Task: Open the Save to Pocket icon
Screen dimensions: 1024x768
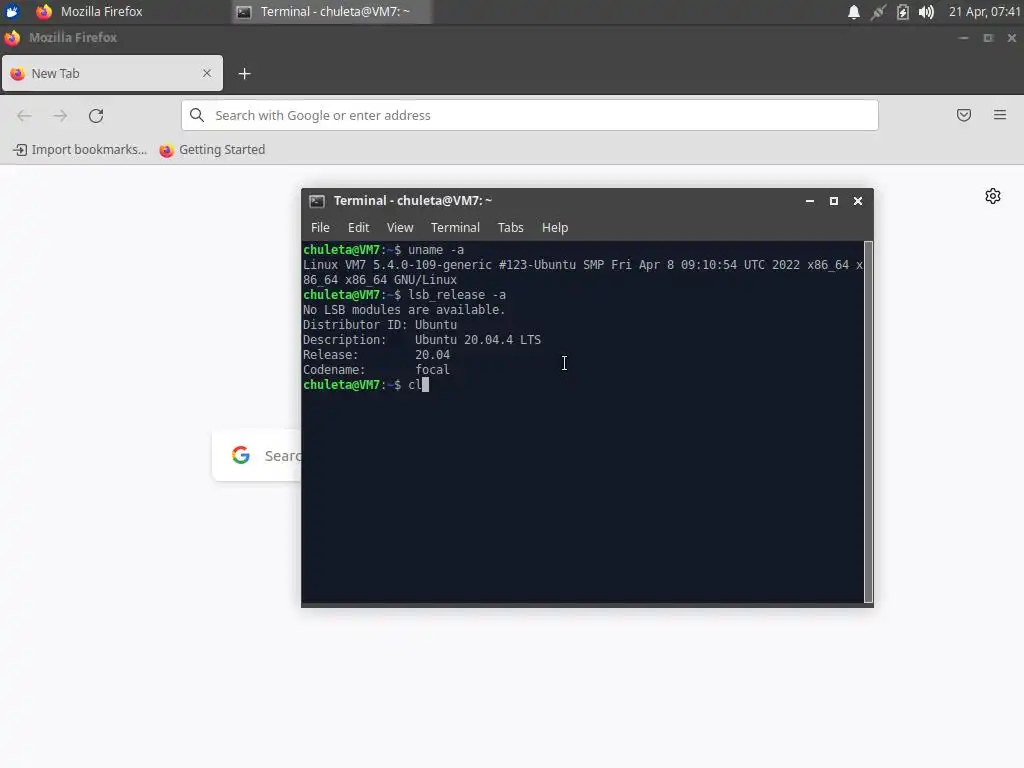Action: click(x=963, y=115)
